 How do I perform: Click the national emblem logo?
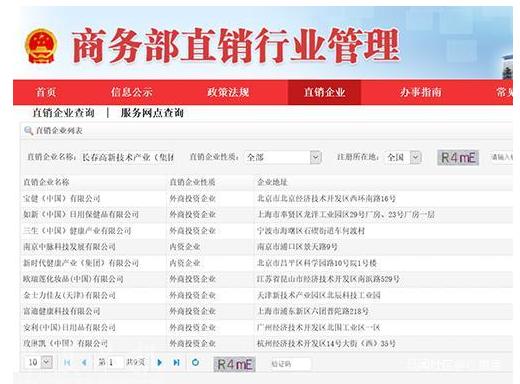[41, 46]
